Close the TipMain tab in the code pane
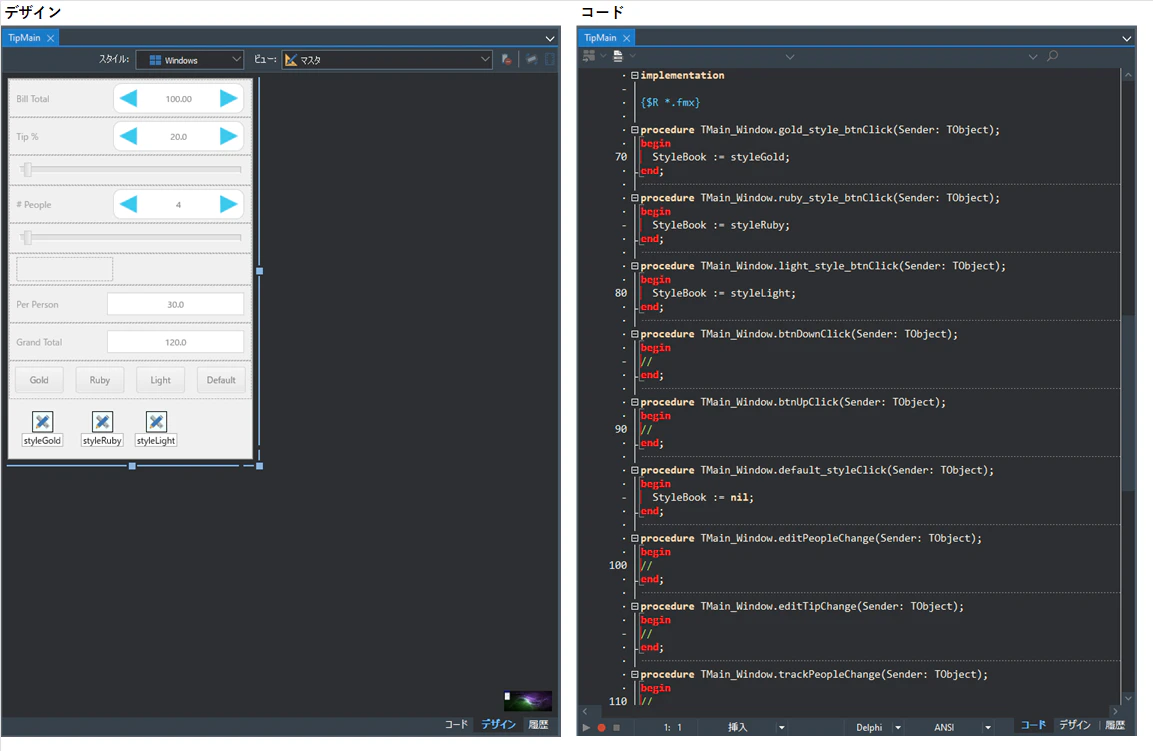 627,38
